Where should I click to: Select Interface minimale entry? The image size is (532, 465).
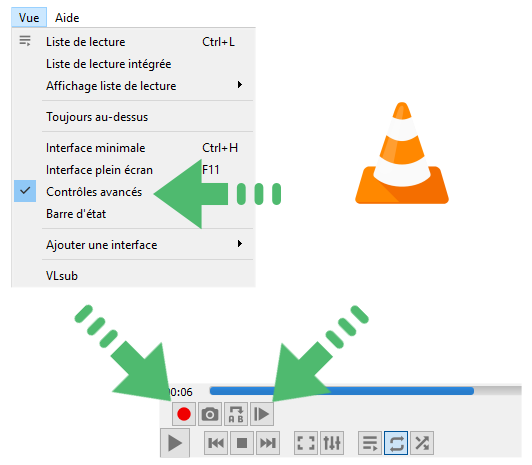tap(134, 148)
